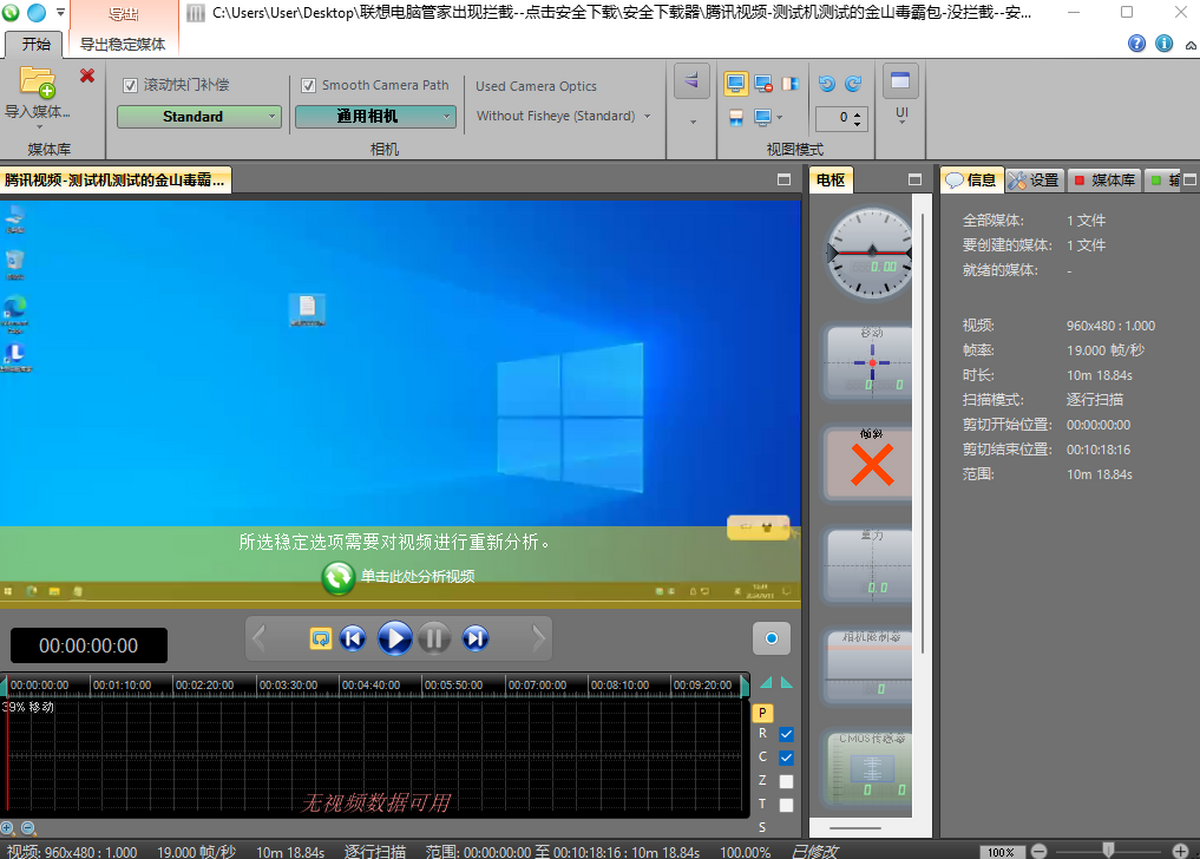Viewport: 1200px width, 859px height.
Task: Click the green circular arrow icon in title bar
Action: [x=11, y=13]
